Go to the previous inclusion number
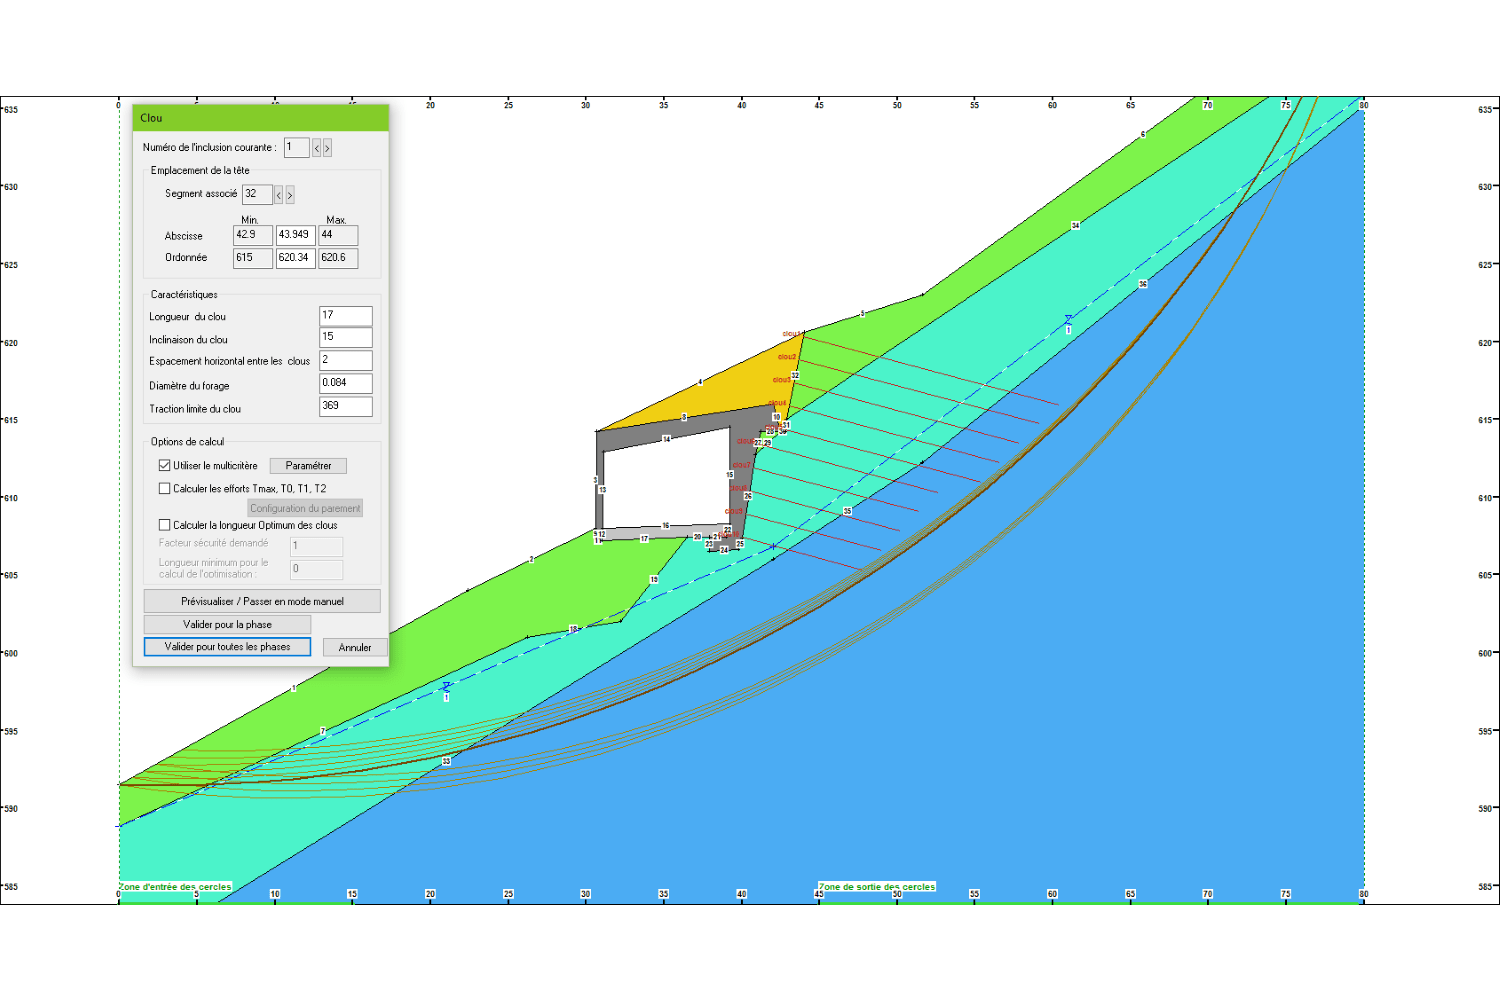Image resolution: width=1500 pixels, height=1000 pixels. pos(317,148)
